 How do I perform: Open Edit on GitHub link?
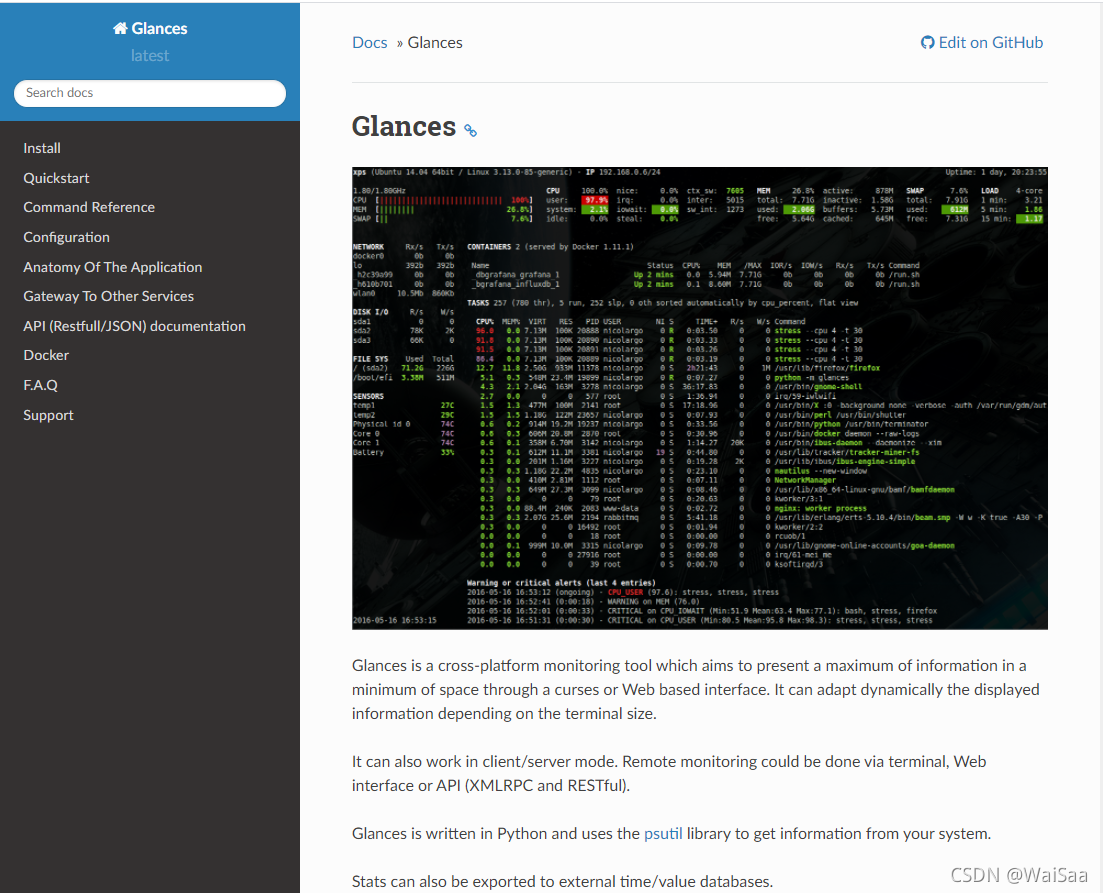tap(982, 43)
